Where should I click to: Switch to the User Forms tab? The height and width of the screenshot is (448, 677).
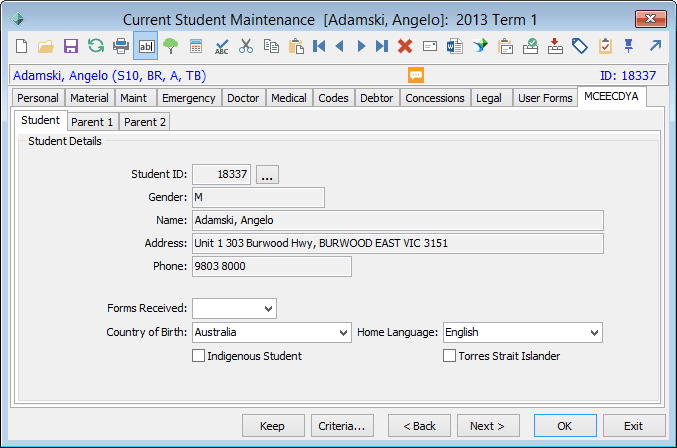coord(545,98)
